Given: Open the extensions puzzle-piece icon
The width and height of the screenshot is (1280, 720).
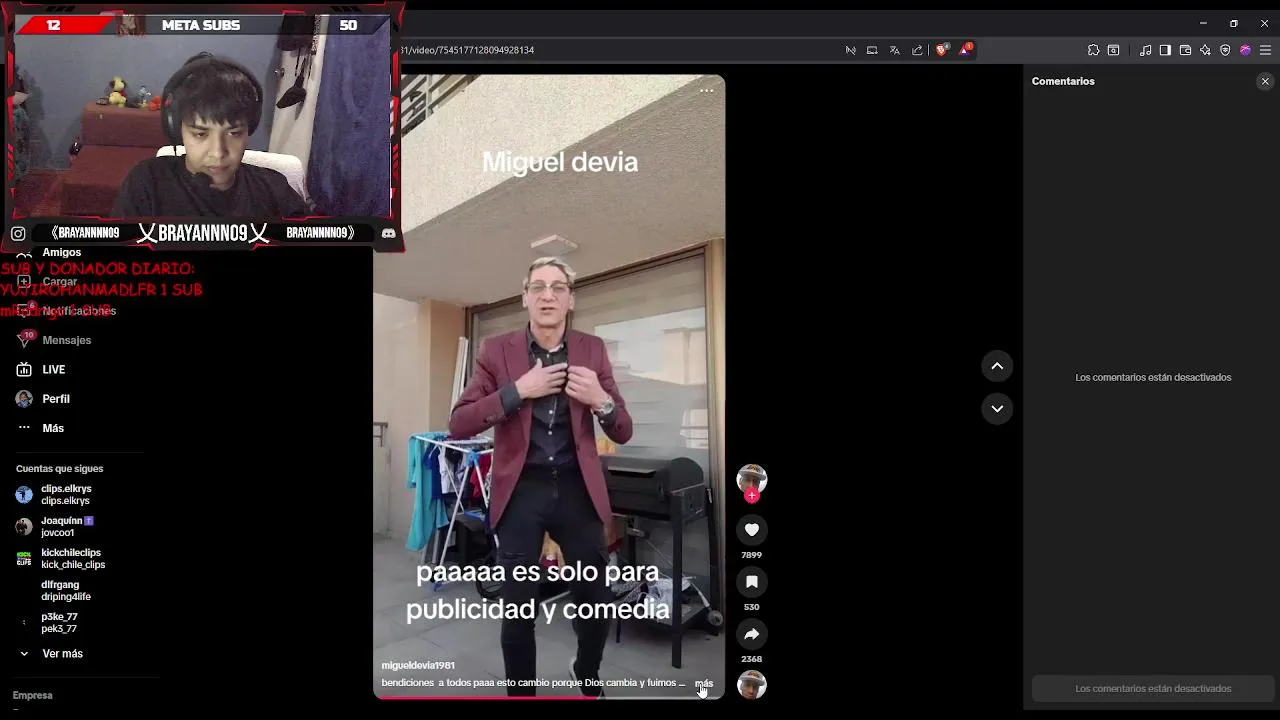Looking at the screenshot, I should click(1093, 50).
